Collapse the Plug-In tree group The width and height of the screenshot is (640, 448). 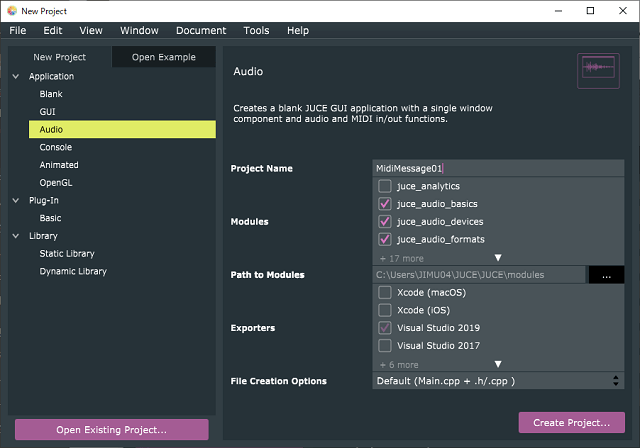16,200
